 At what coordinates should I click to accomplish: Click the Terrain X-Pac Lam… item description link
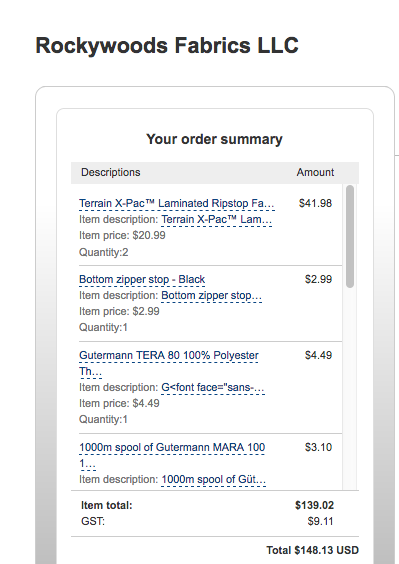click(x=216, y=219)
